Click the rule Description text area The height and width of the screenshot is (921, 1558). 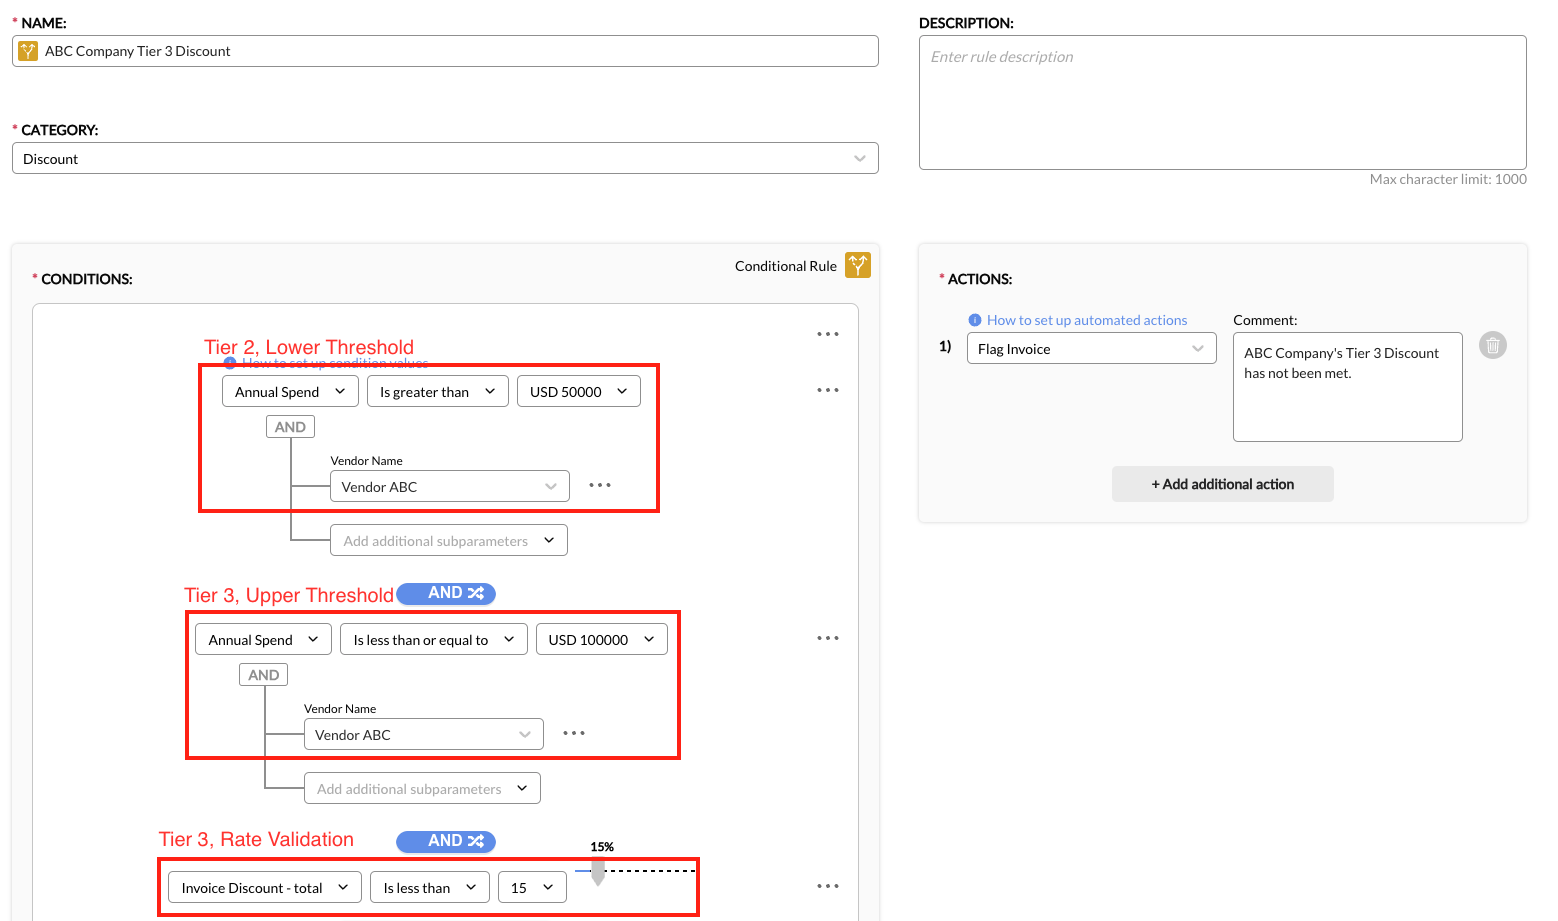click(1222, 103)
